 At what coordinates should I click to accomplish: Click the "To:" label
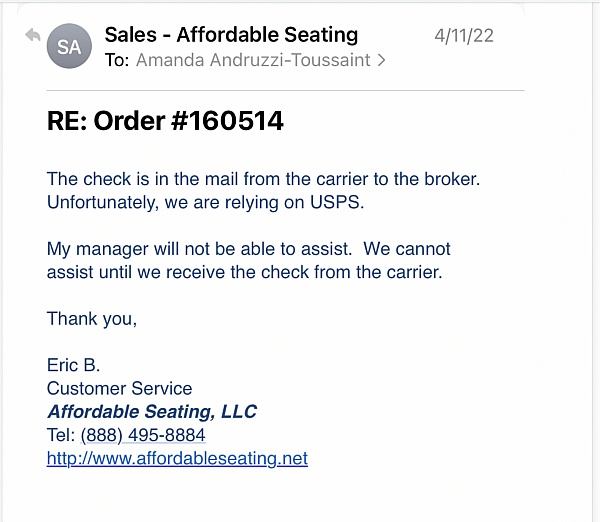click(x=117, y=60)
